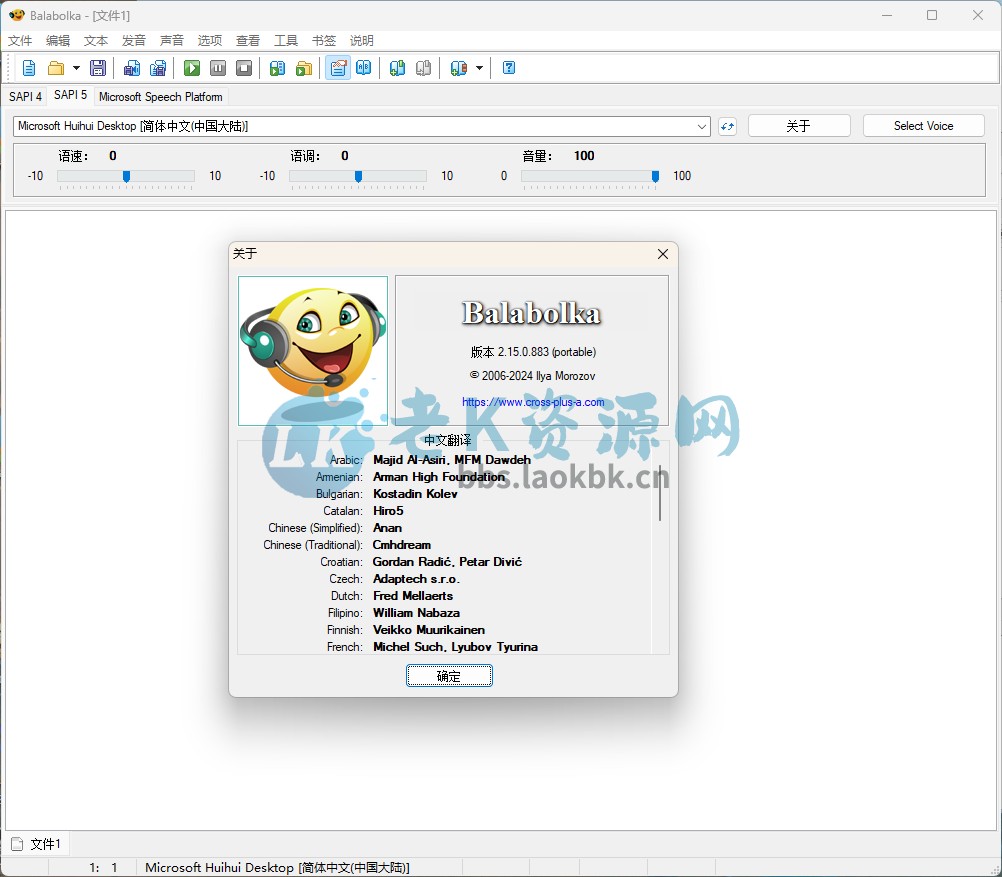
Task: Open the 编辑 menu
Action: 58,41
